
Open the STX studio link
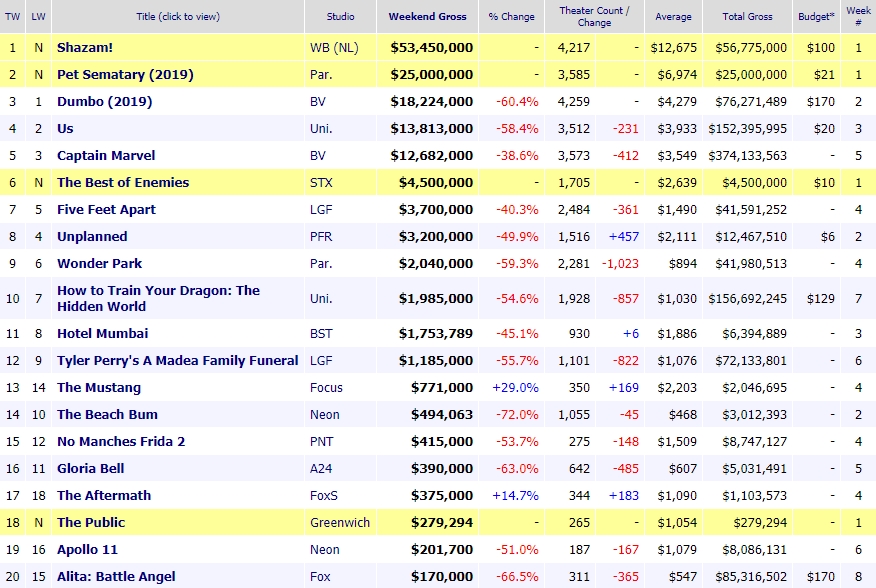(321, 182)
